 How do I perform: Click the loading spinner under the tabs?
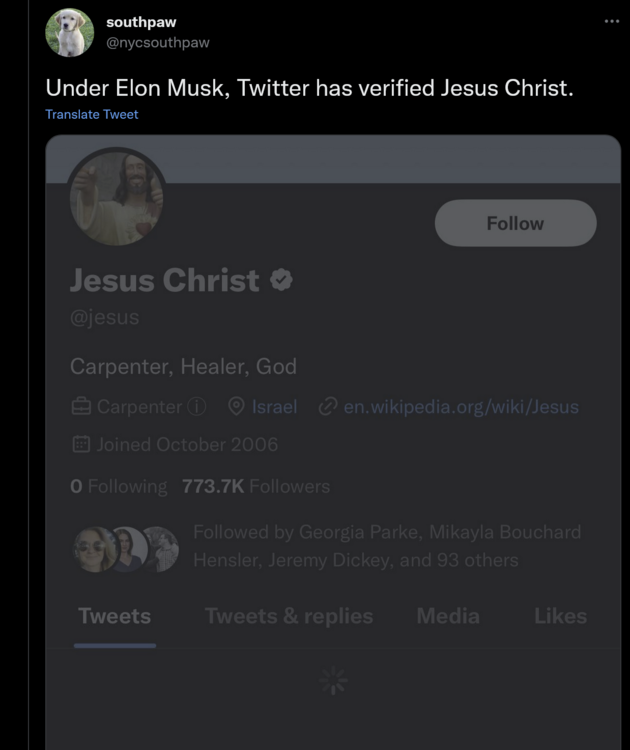[332, 682]
